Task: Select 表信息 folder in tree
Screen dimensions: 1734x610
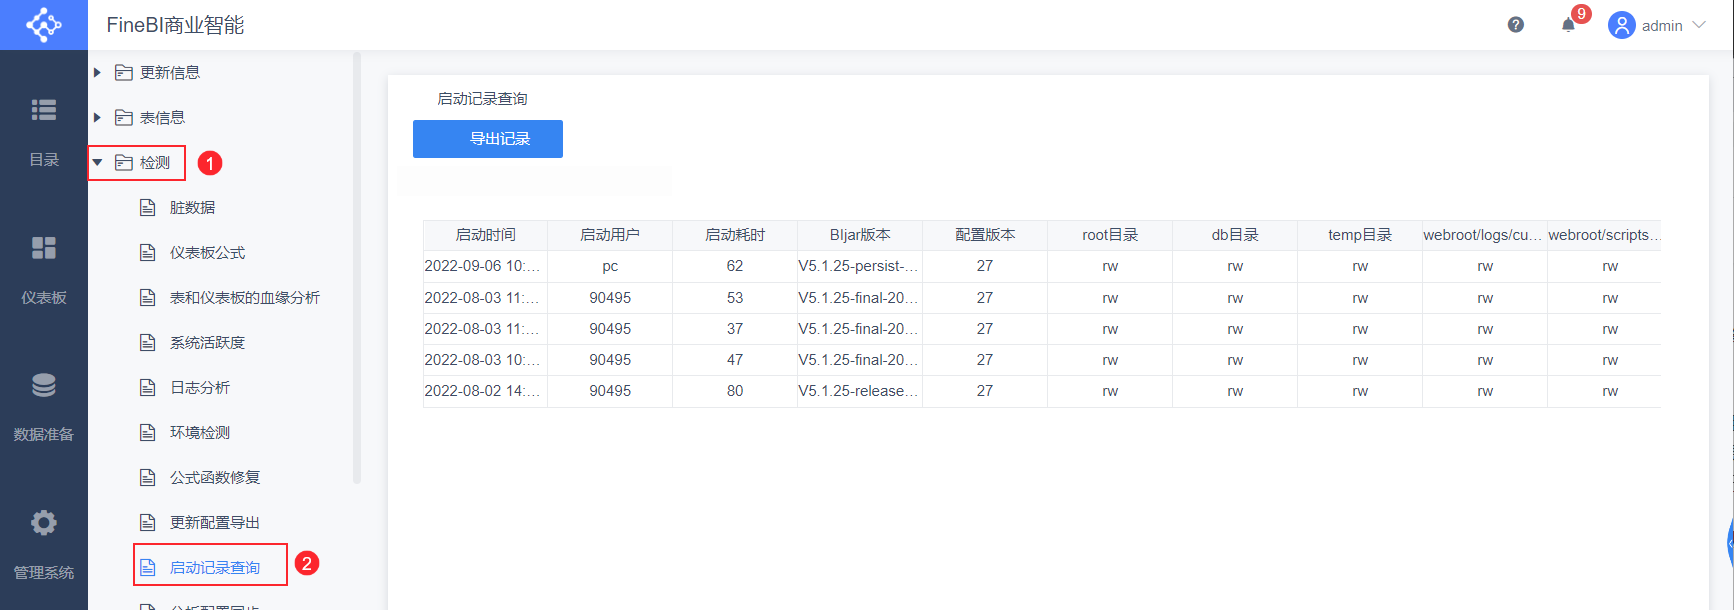Action: pos(162,118)
